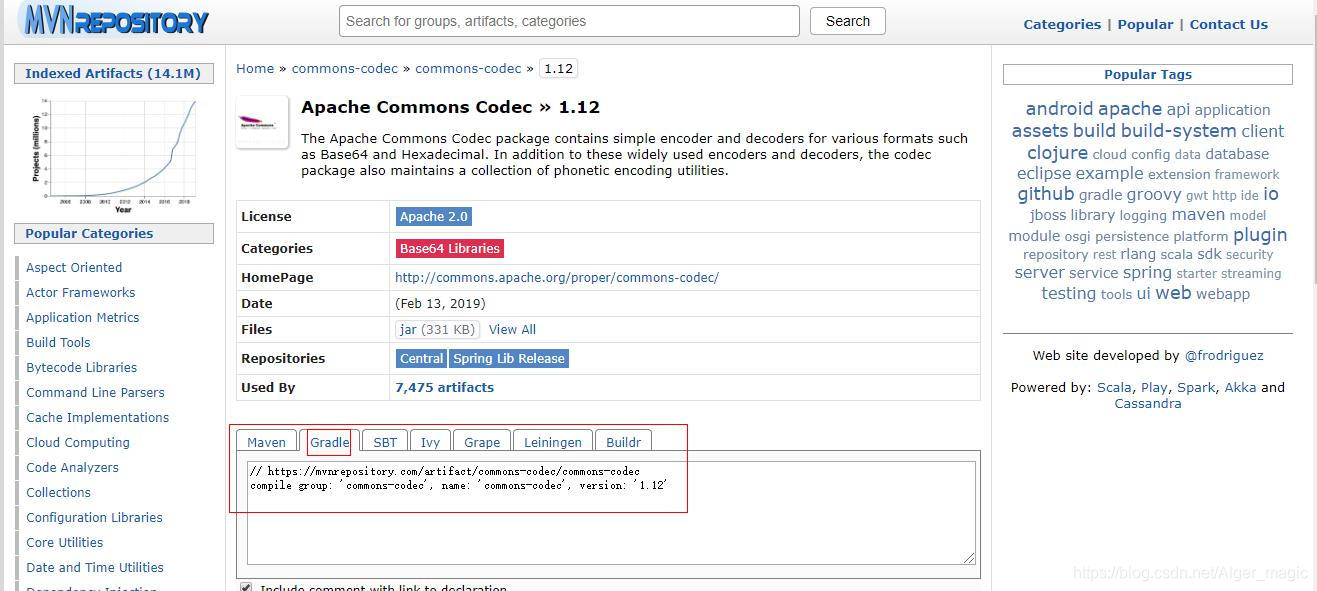Open Build Tools category
The height and width of the screenshot is (591, 1317).
58,342
